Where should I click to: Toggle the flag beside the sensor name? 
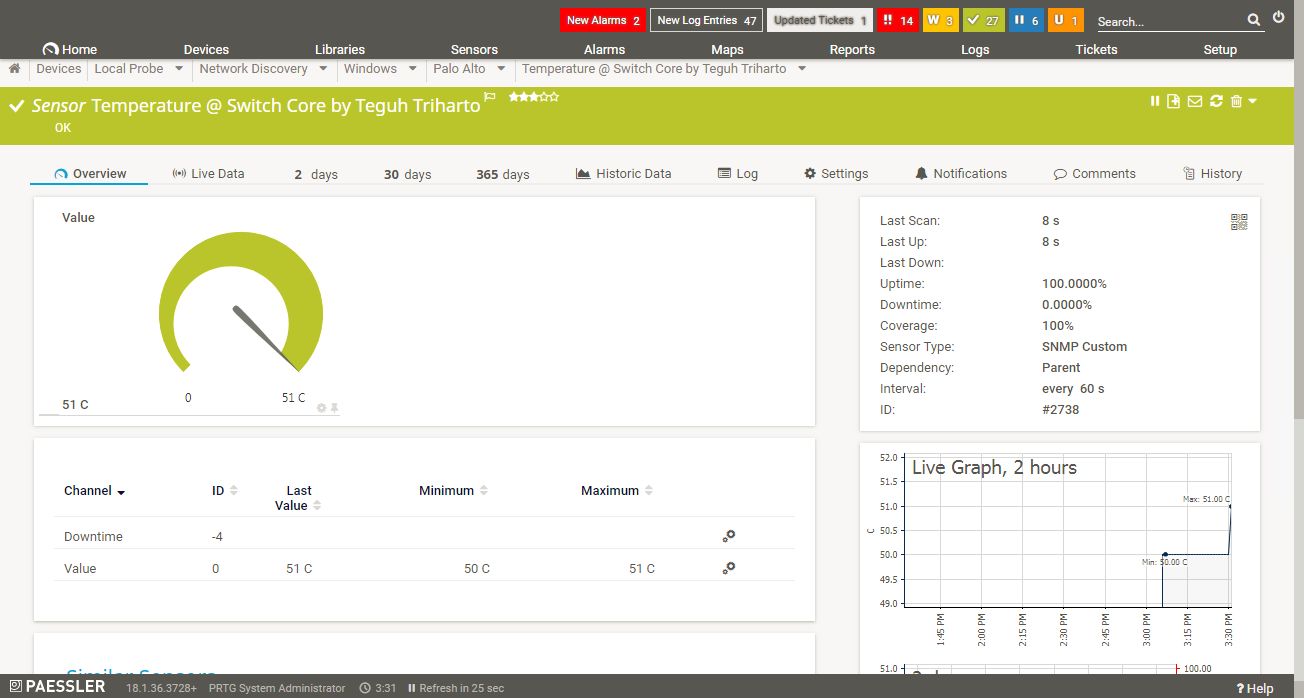point(489,98)
